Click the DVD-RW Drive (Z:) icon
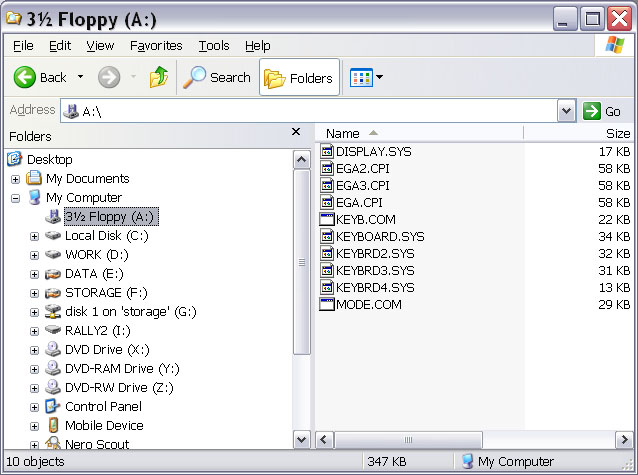This screenshot has height=475, width=638. (x=53, y=387)
